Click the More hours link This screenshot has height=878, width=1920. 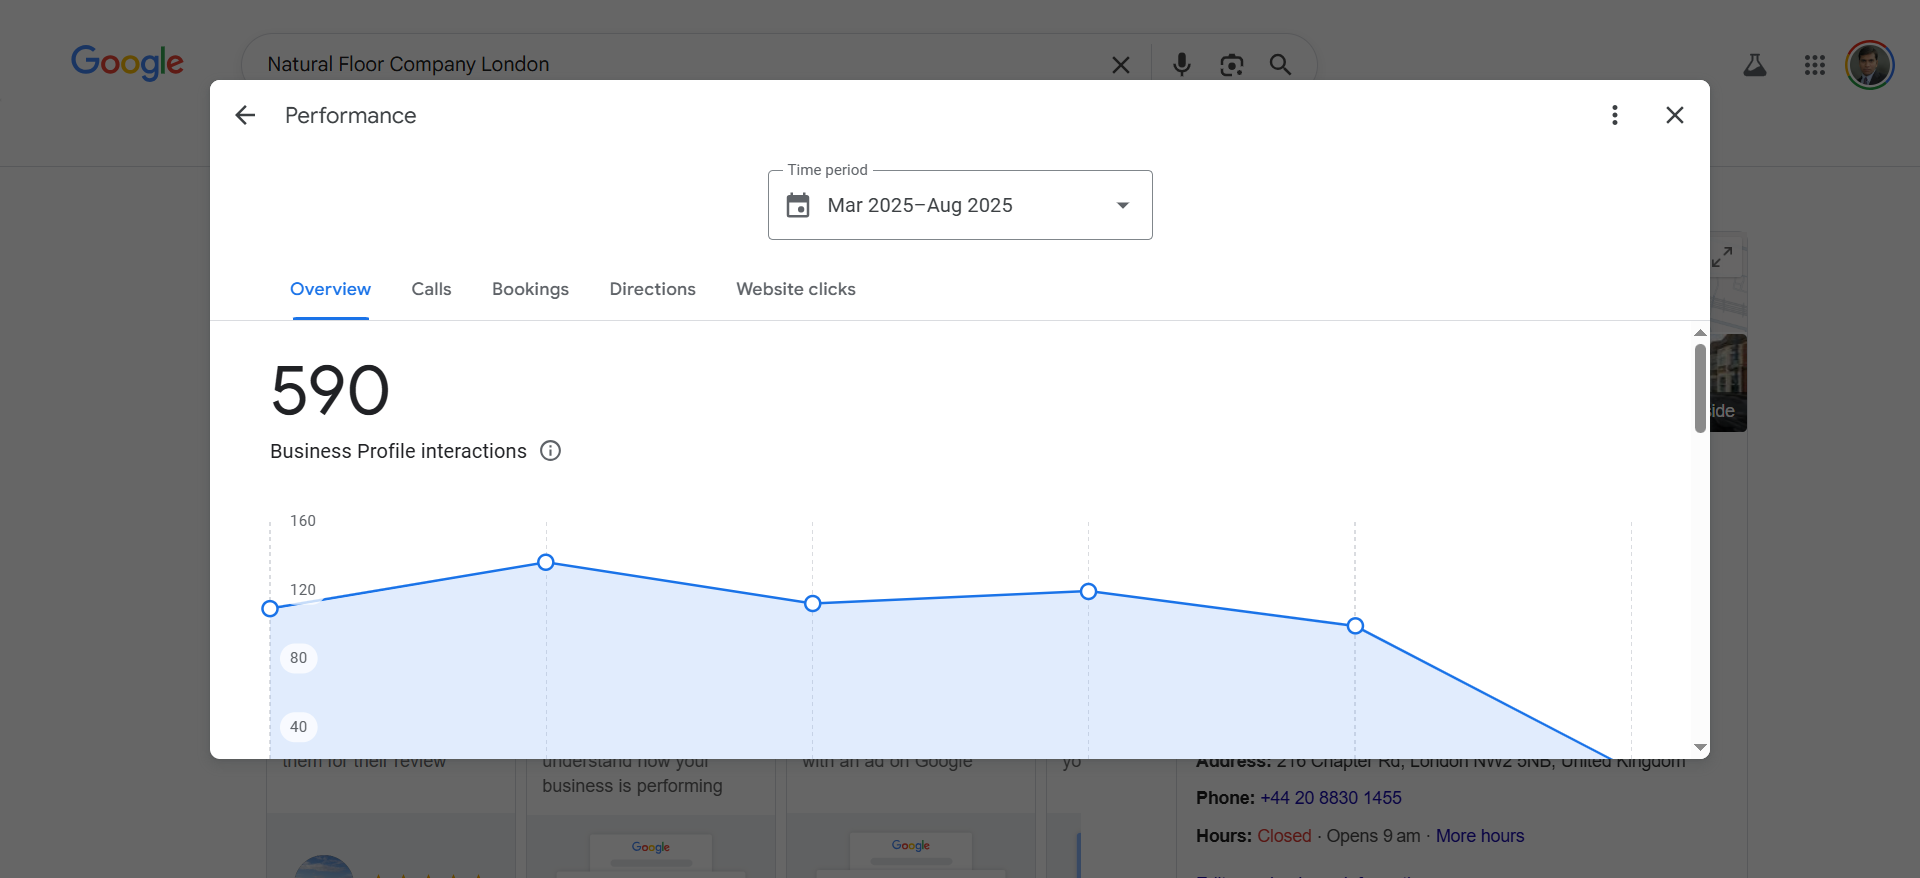(x=1479, y=836)
